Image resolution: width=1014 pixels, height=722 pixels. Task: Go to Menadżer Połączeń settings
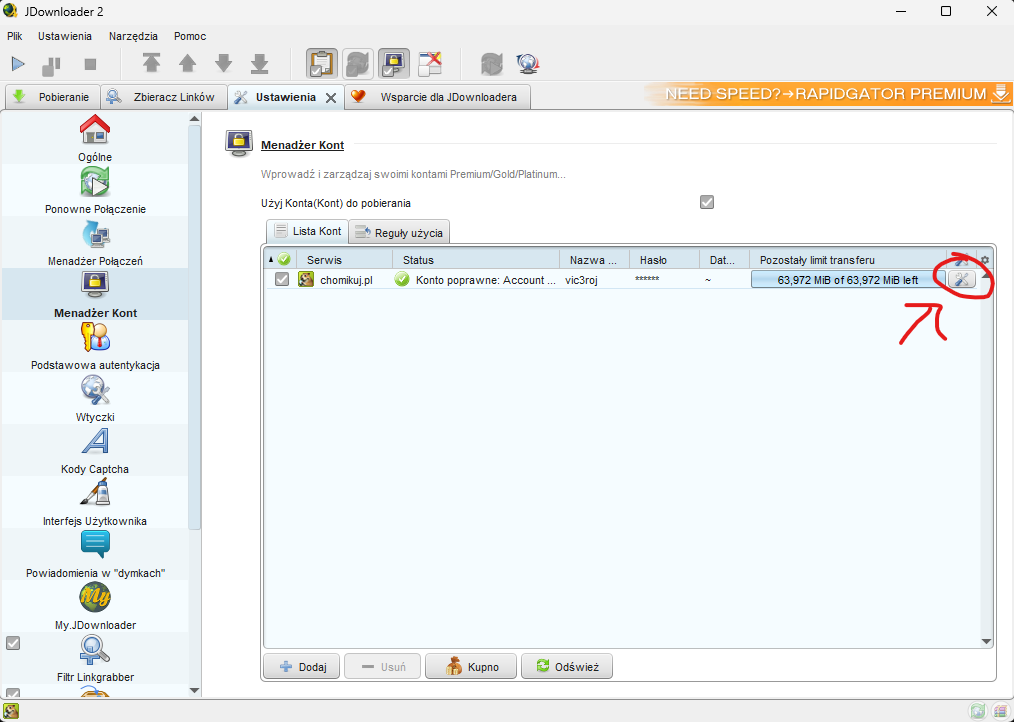click(95, 242)
